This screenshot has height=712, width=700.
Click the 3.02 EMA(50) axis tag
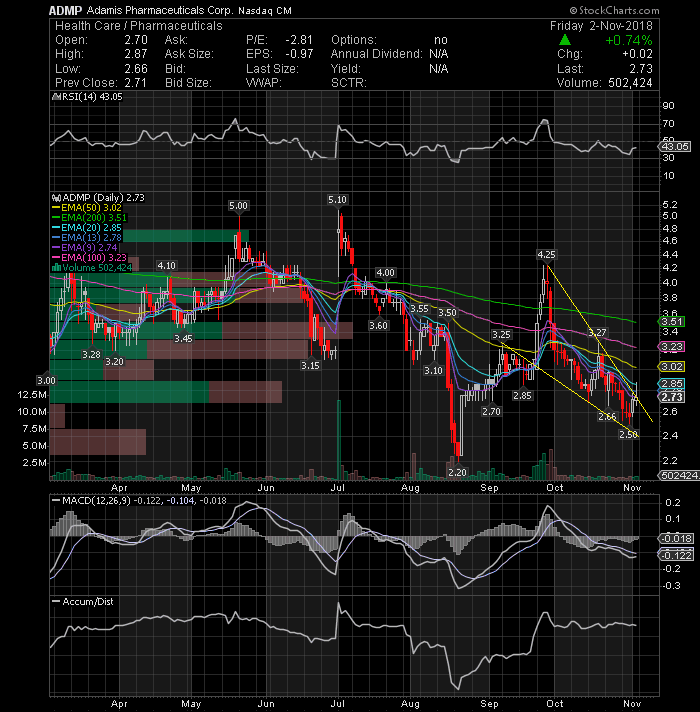coord(671,366)
